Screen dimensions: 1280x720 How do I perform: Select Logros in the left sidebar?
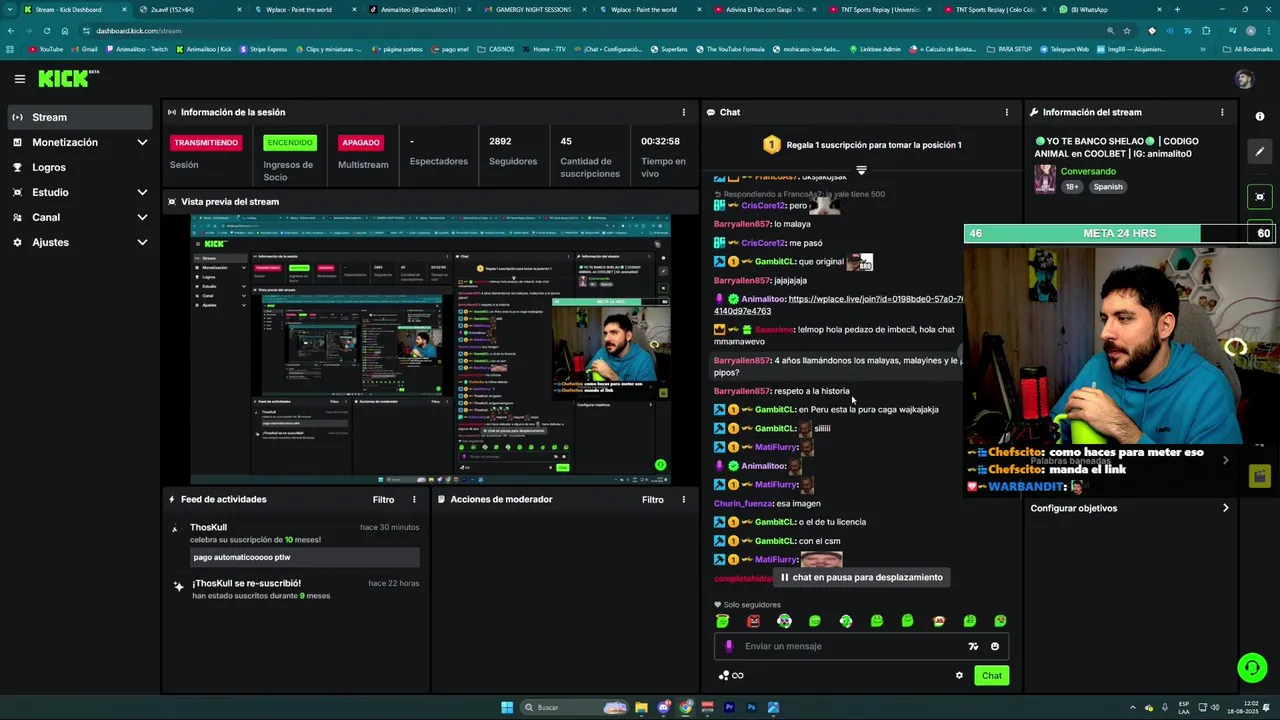click(x=79, y=167)
